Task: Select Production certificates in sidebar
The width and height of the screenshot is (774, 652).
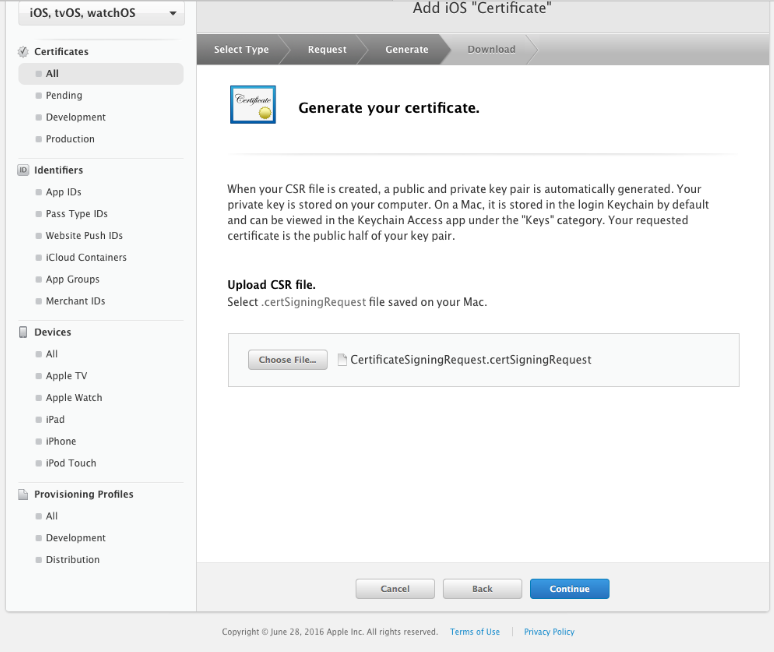Action: [x=70, y=139]
